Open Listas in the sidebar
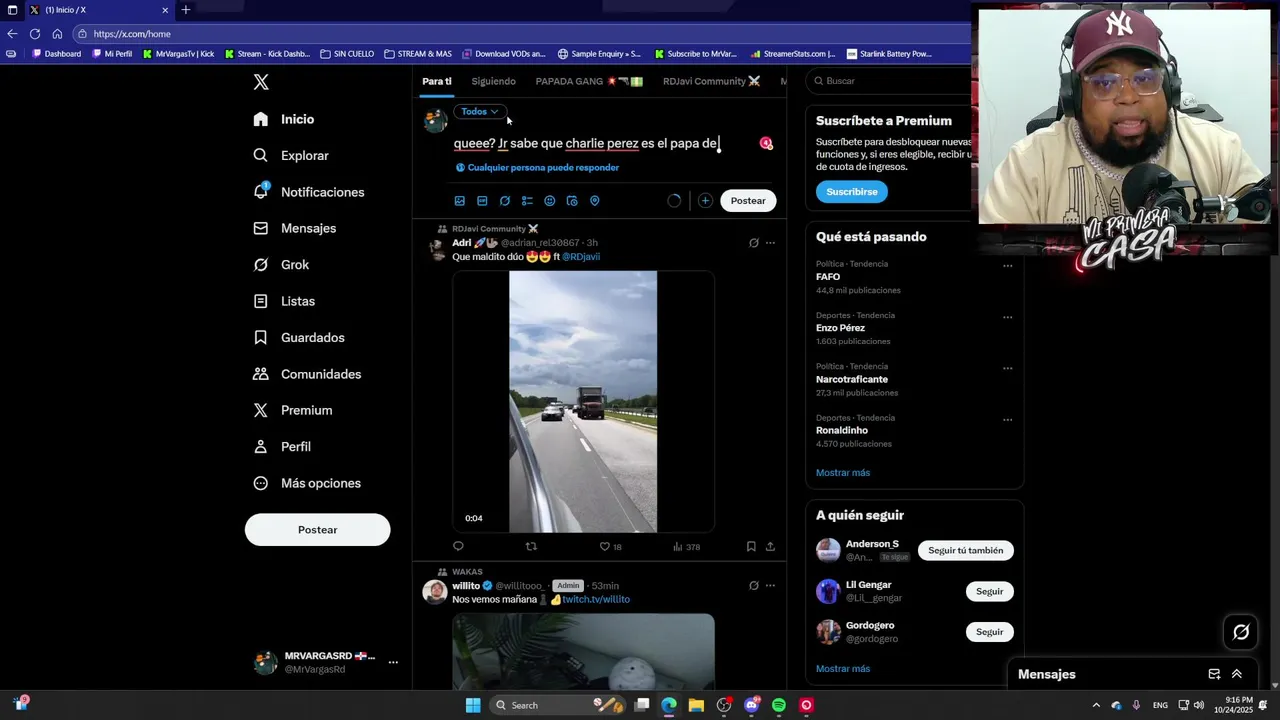The image size is (1280, 720). click(x=284, y=301)
